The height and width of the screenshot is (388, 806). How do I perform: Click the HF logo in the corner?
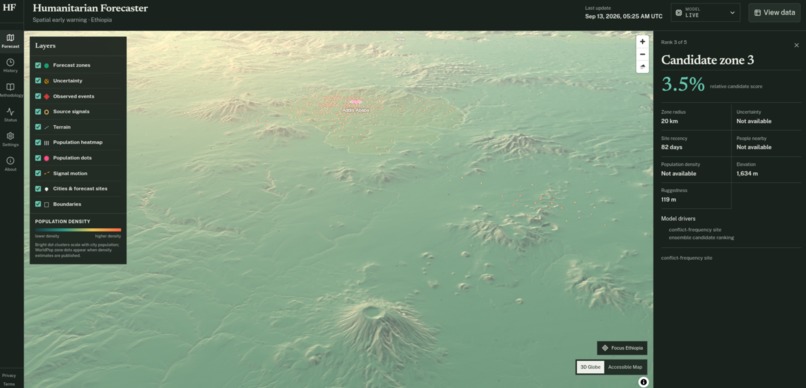point(9,8)
